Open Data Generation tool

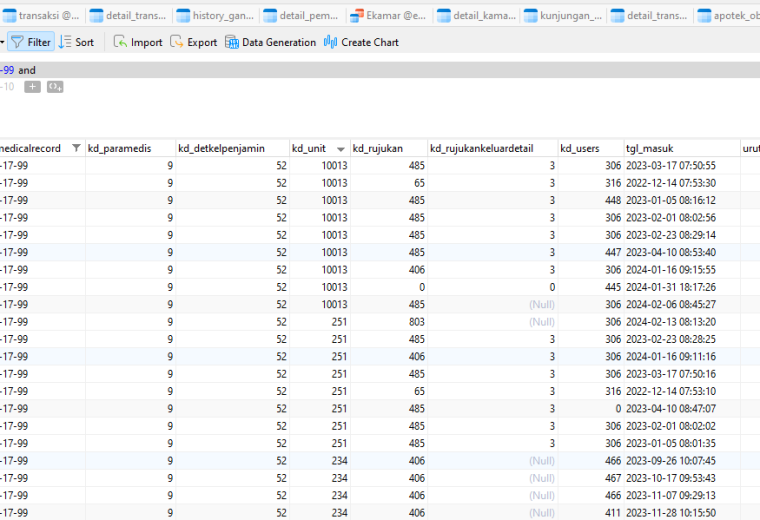(x=270, y=42)
